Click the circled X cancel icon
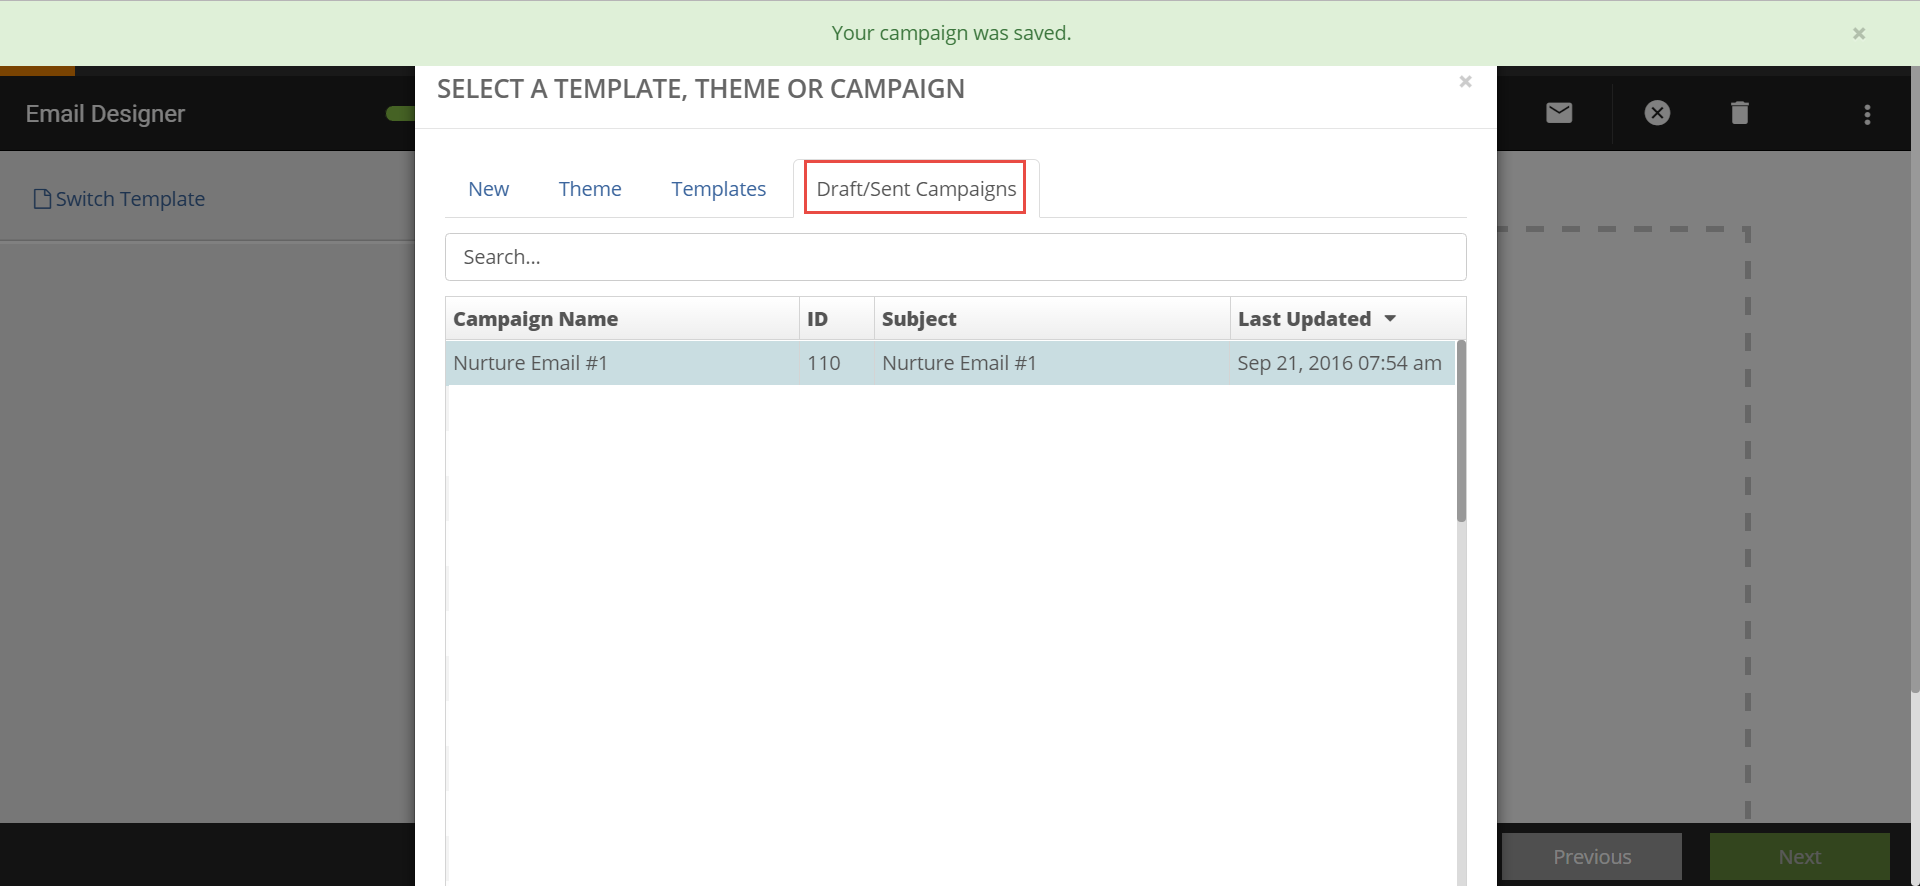The height and width of the screenshot is (886, 1920). click(x=1657, y=113)
